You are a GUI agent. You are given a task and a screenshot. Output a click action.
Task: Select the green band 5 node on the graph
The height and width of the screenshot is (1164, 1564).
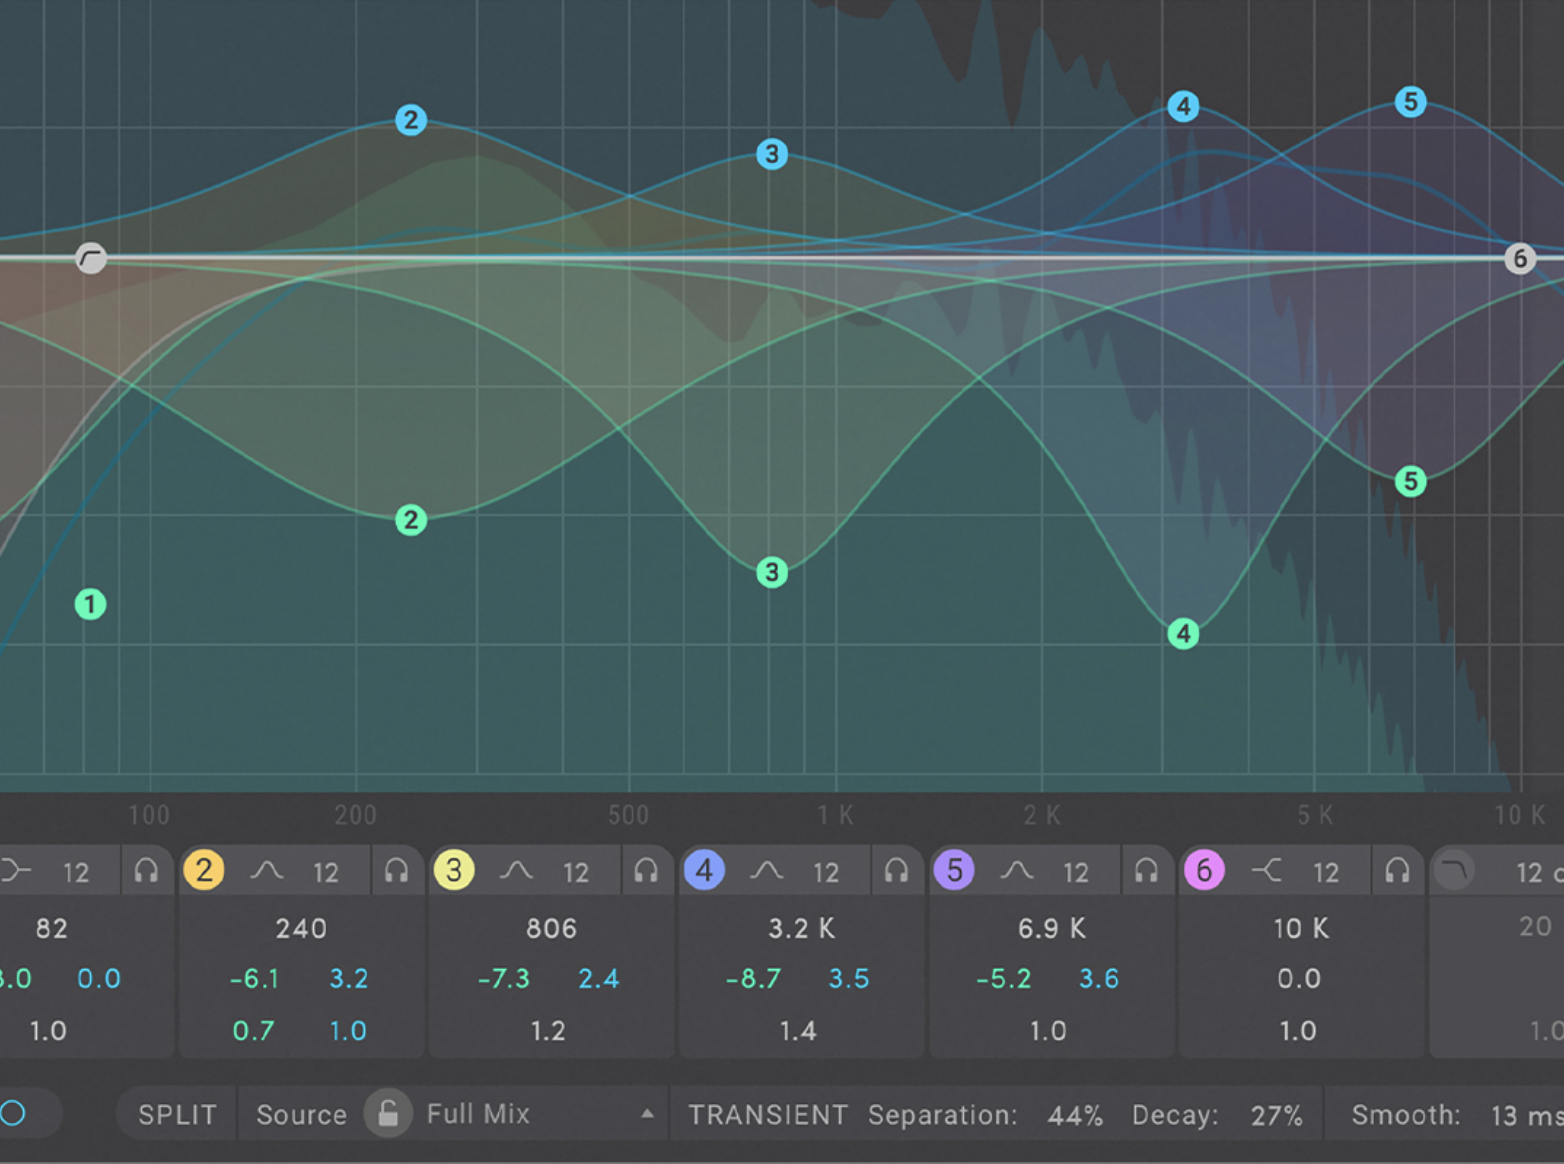(x=1410, y=481)
